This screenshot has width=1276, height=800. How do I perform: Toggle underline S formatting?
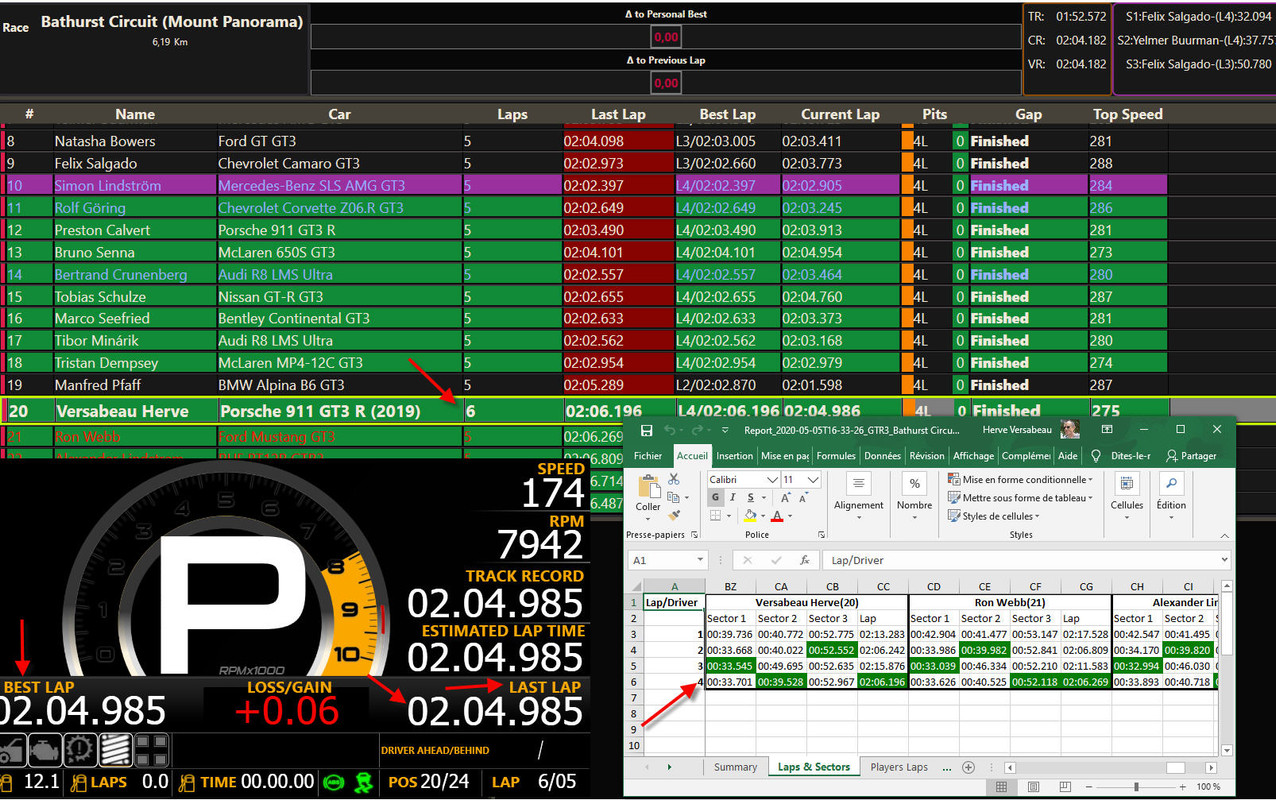[749, 497]
